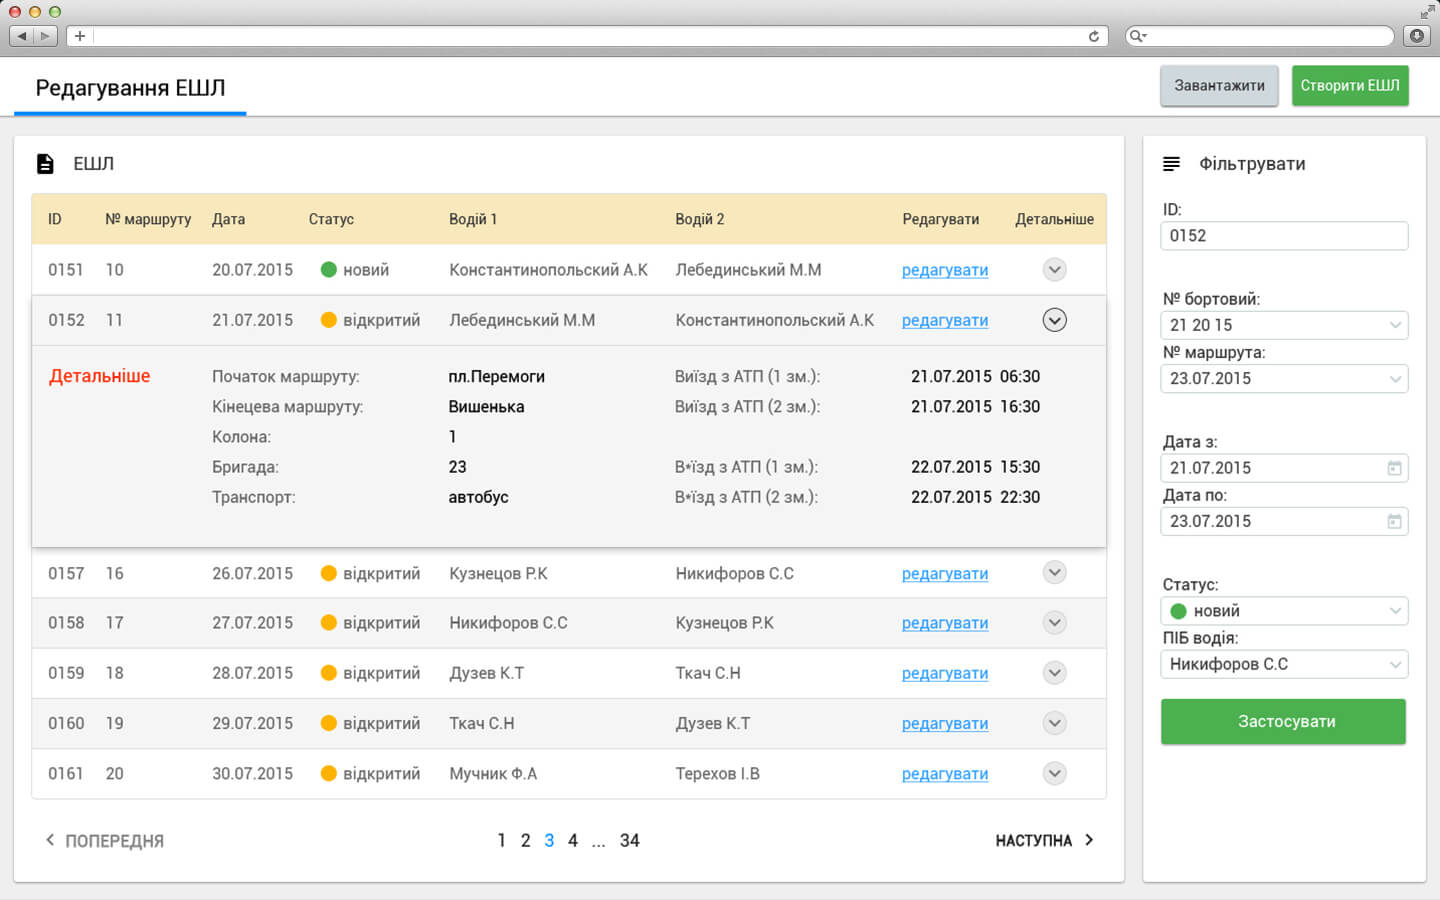Click the Водій 1 column header
Screen dimensions: 1440x900
(x=472, y=219)
